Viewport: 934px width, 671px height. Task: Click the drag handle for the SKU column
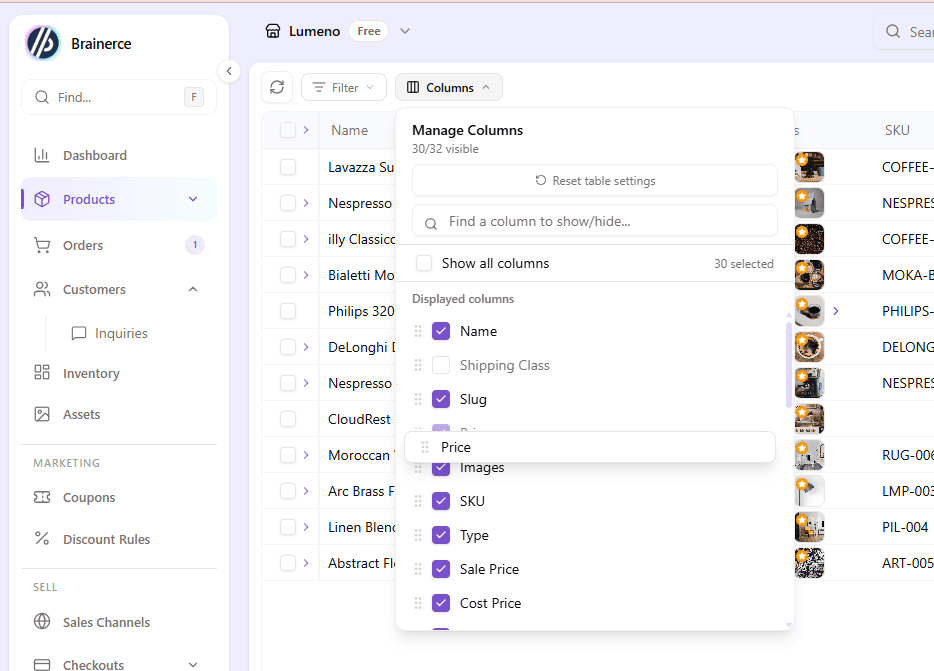point(418,501)
